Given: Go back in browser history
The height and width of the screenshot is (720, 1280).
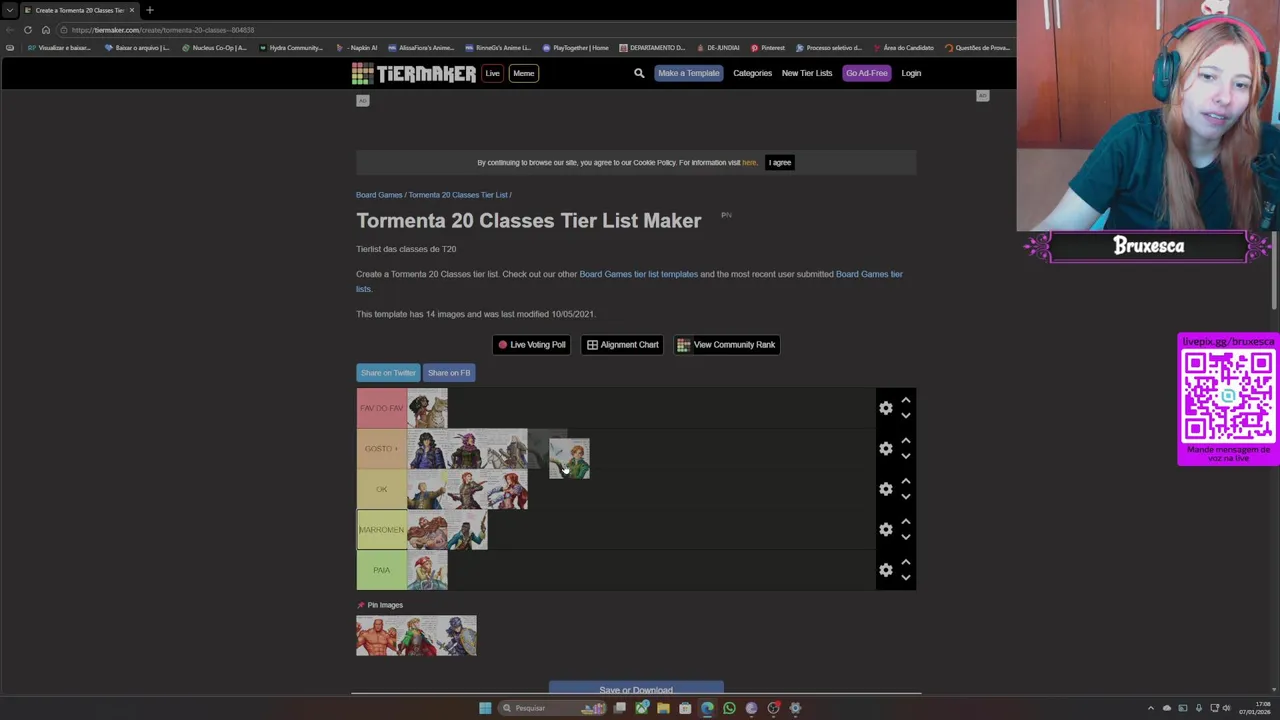Looking at the screenshot, I should 9,30.
